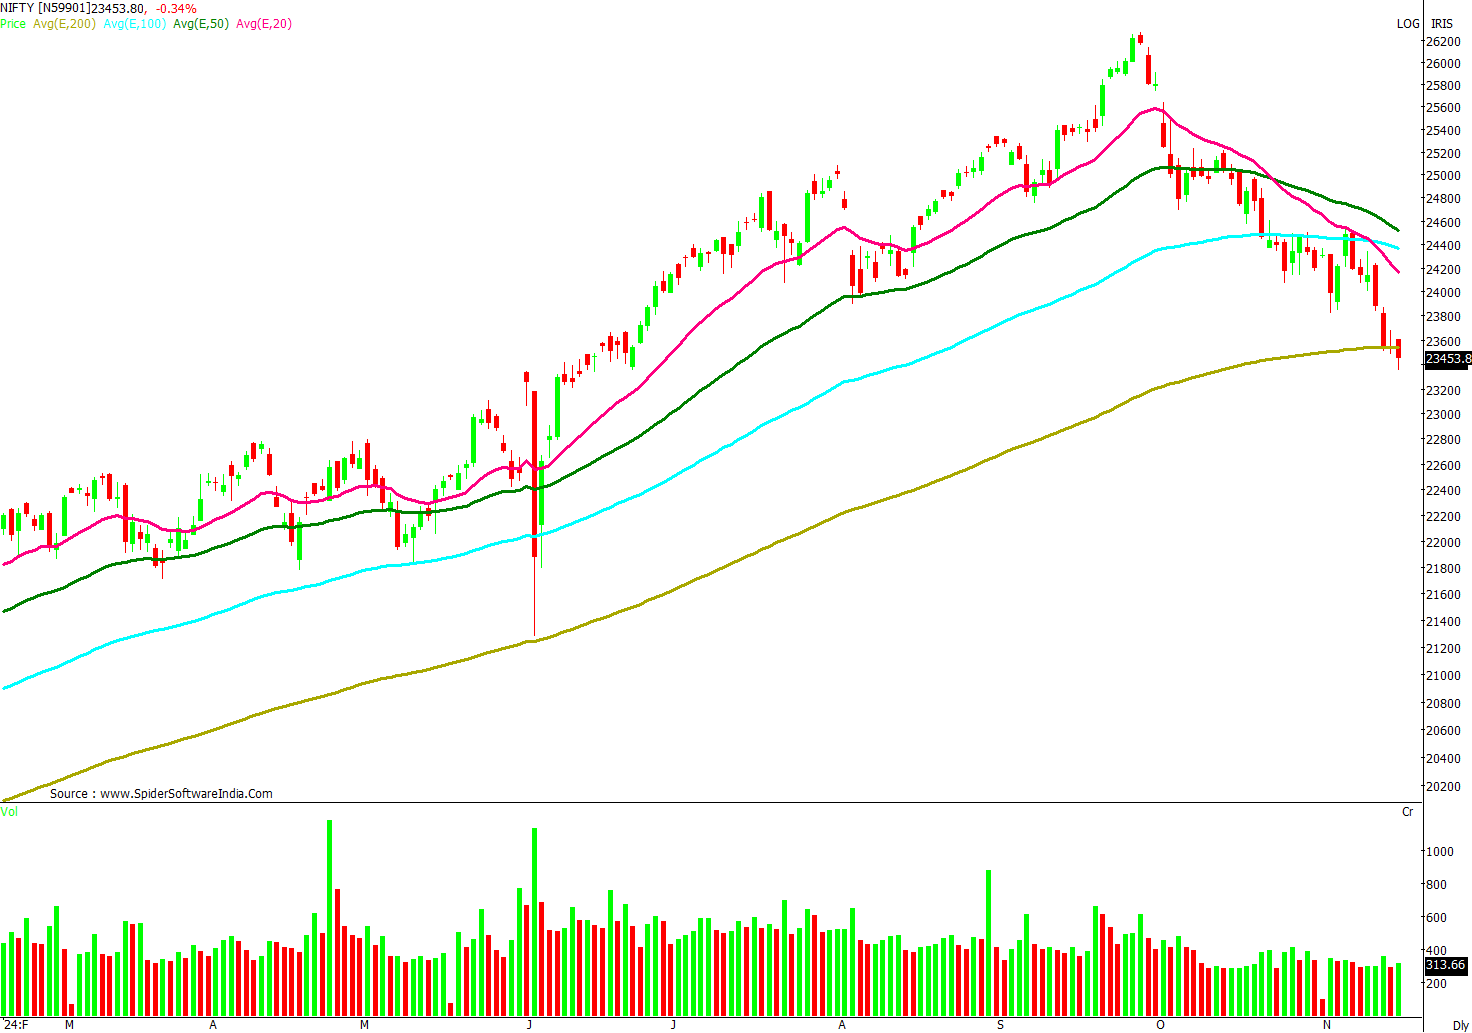Image resolution: width=1472 pixels, height=1033 pixels.
Task: Click the 26200 price axis label
Action: coord(1442,41)
